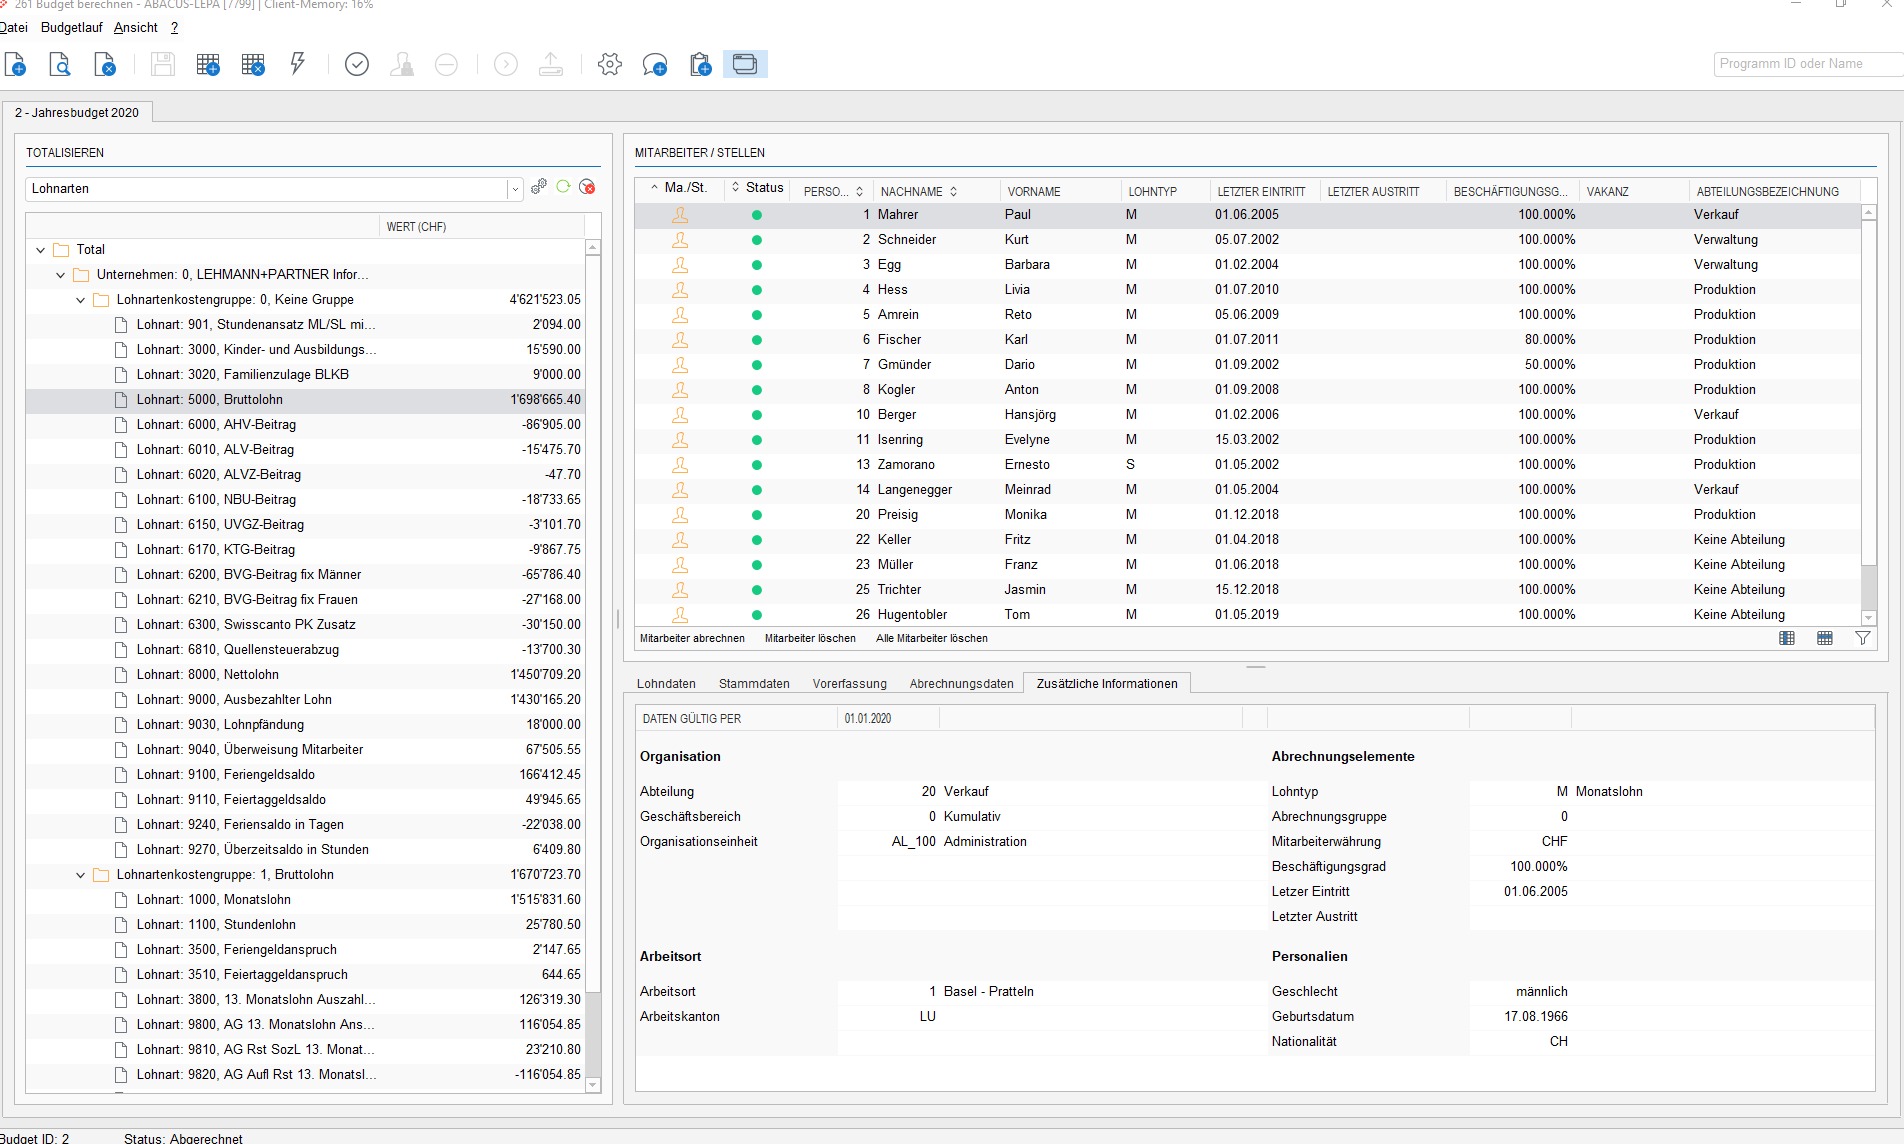
Task: Click the save diskette icon
Action: point(162,65)
